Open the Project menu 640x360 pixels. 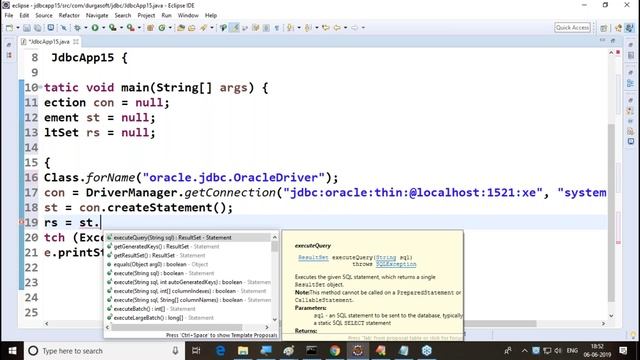point(146,15)
